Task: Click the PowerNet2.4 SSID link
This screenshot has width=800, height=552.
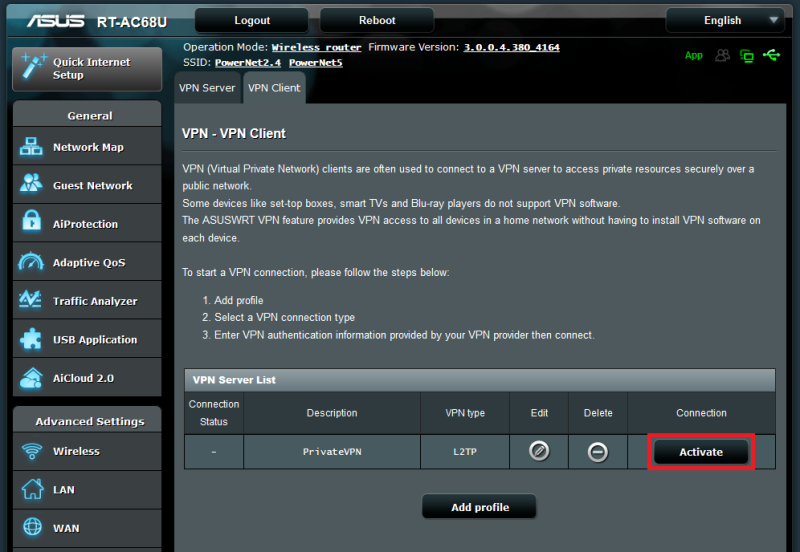Action: tap(247, 63)
